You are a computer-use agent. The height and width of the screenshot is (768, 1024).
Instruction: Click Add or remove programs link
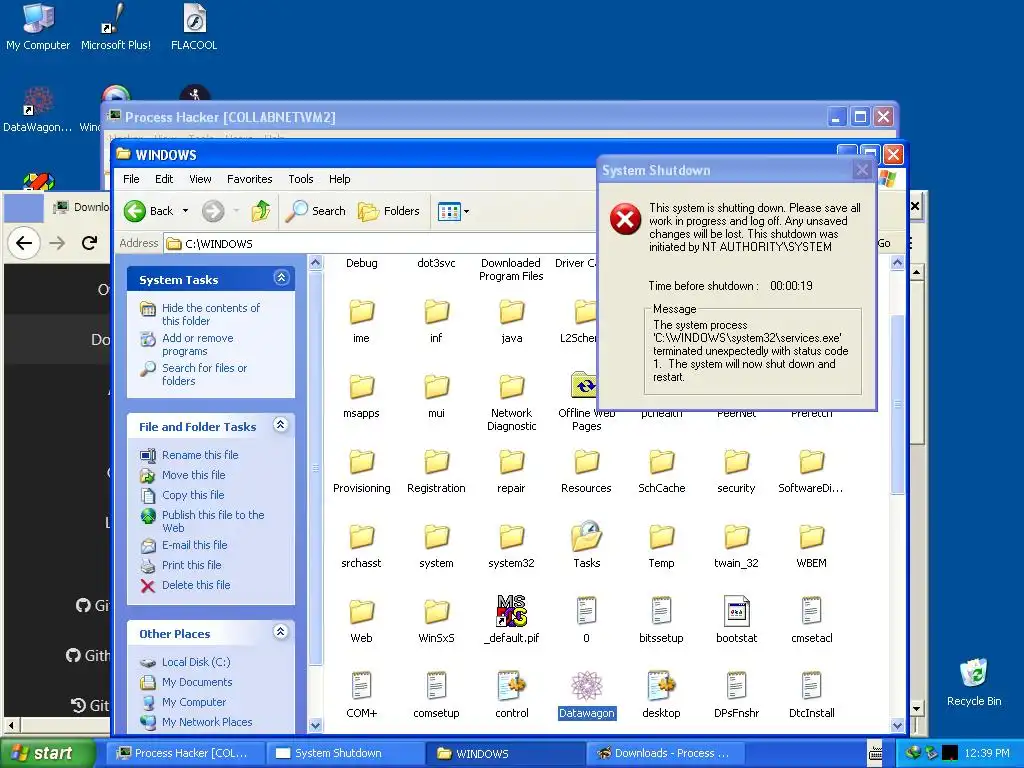[x=197, y=344]
